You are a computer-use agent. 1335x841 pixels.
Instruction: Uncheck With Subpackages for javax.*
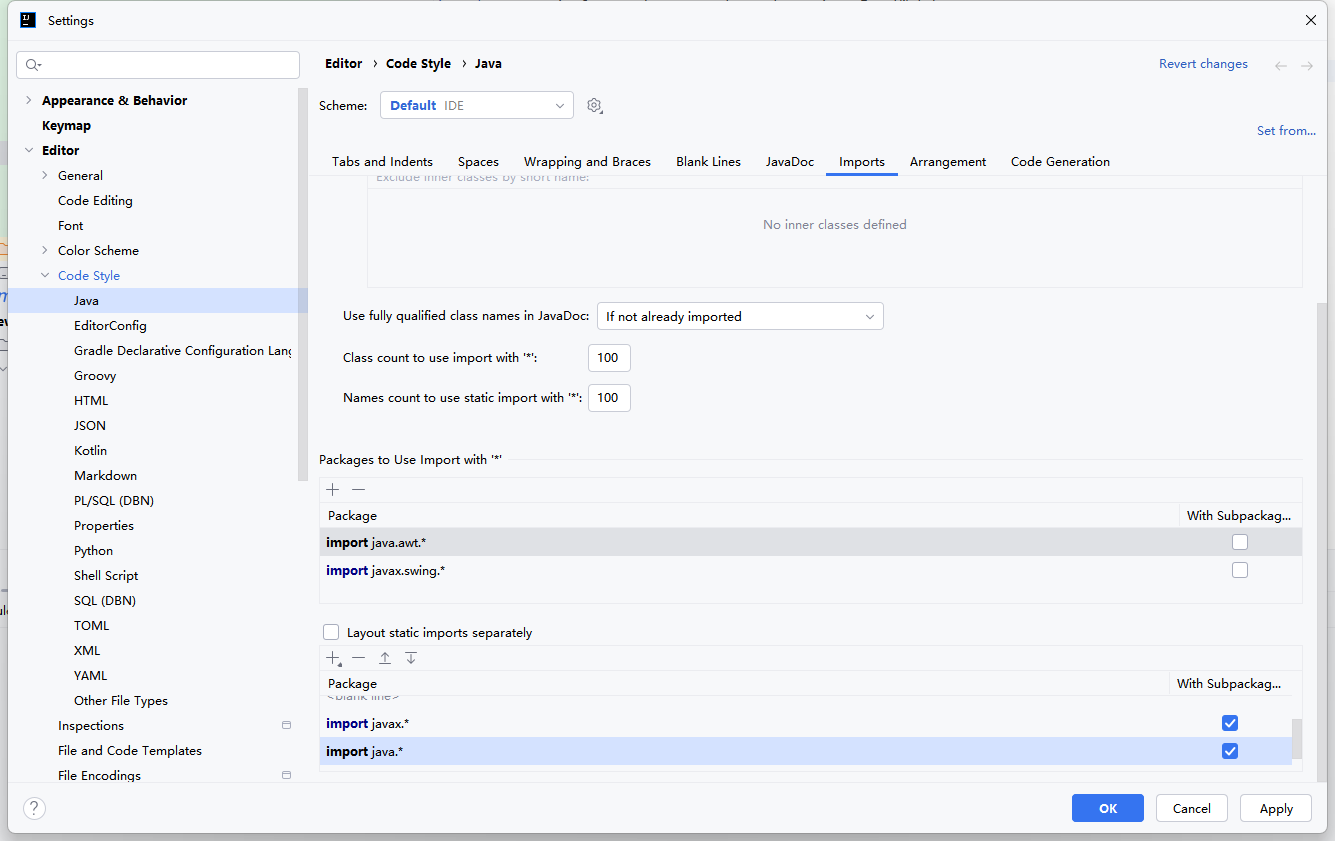coord(1229,722)
